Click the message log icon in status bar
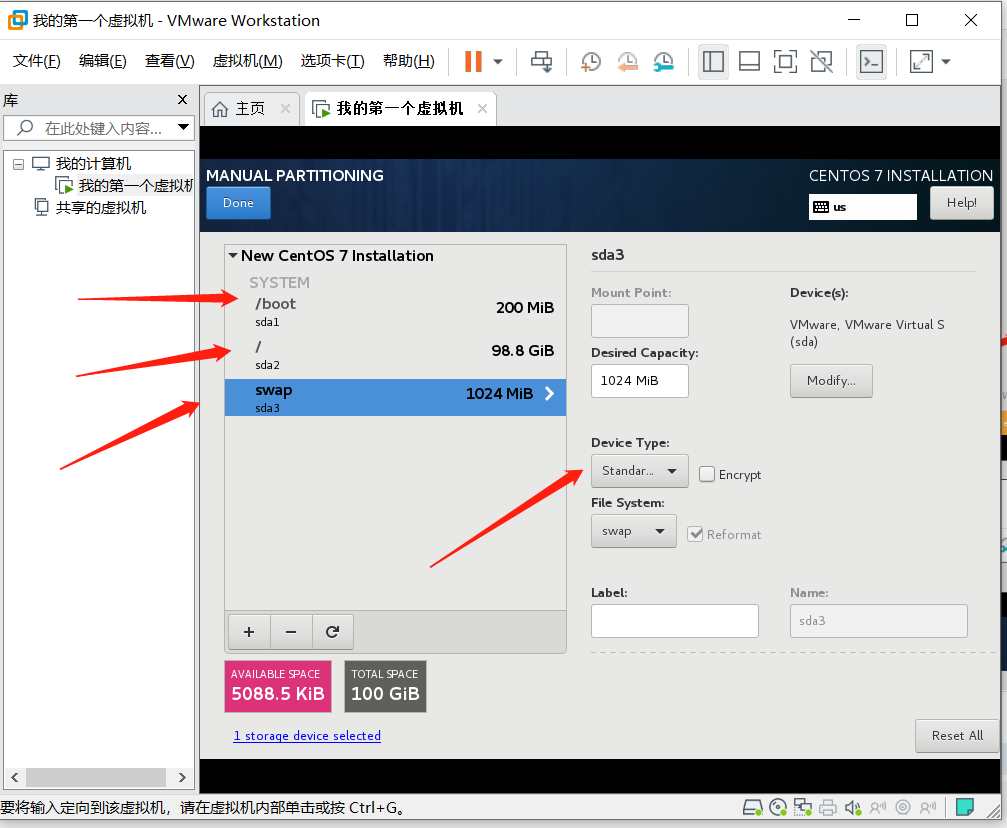The width and height of the screenshot is (1007, 828). 965,807
